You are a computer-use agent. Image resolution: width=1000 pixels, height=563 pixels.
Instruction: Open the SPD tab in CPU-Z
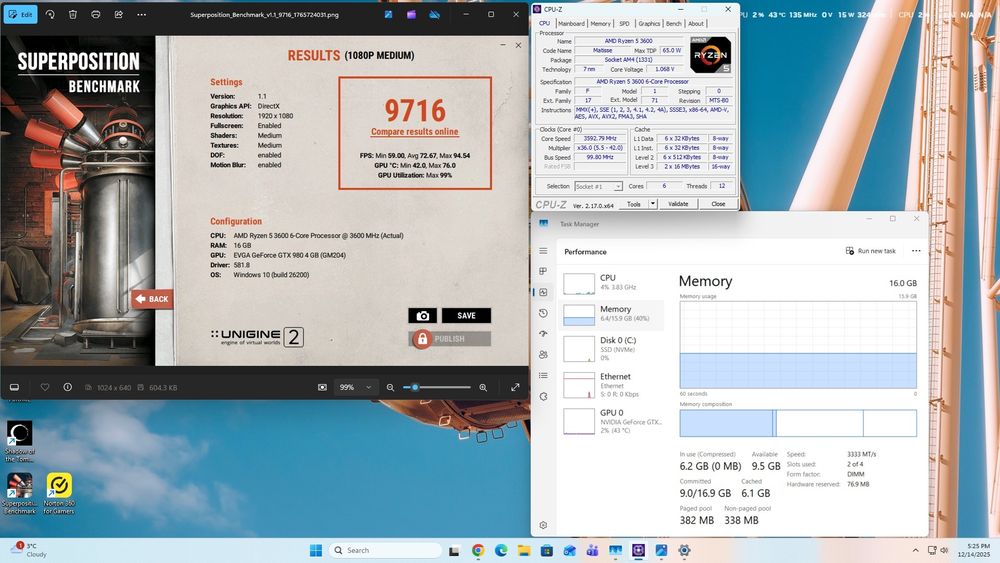(624, 24)
